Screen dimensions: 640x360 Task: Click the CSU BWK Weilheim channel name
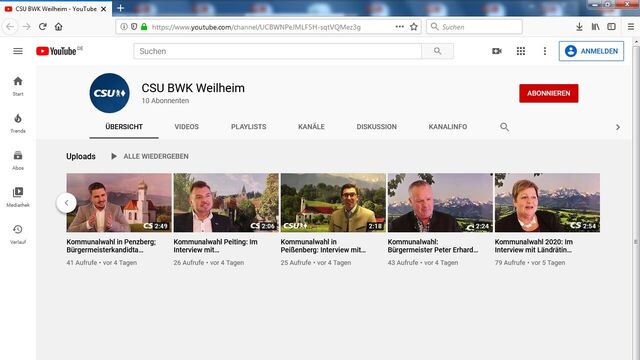click(x=193, y=88)
